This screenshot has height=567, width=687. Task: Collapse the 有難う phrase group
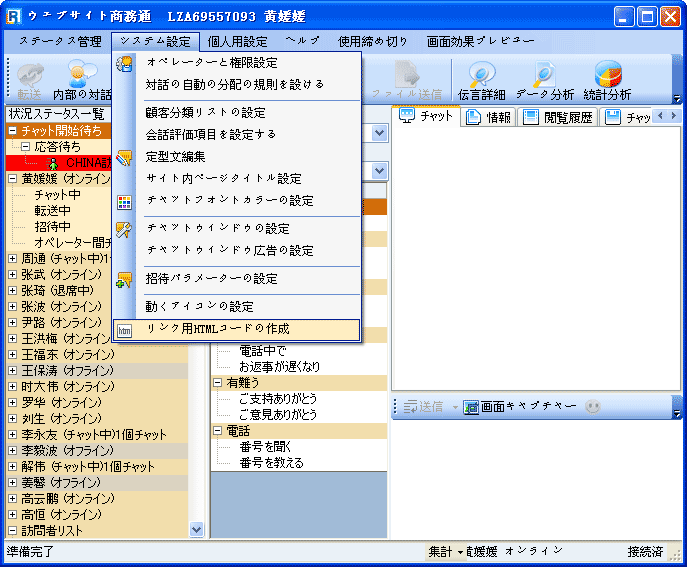coord(218,382)
